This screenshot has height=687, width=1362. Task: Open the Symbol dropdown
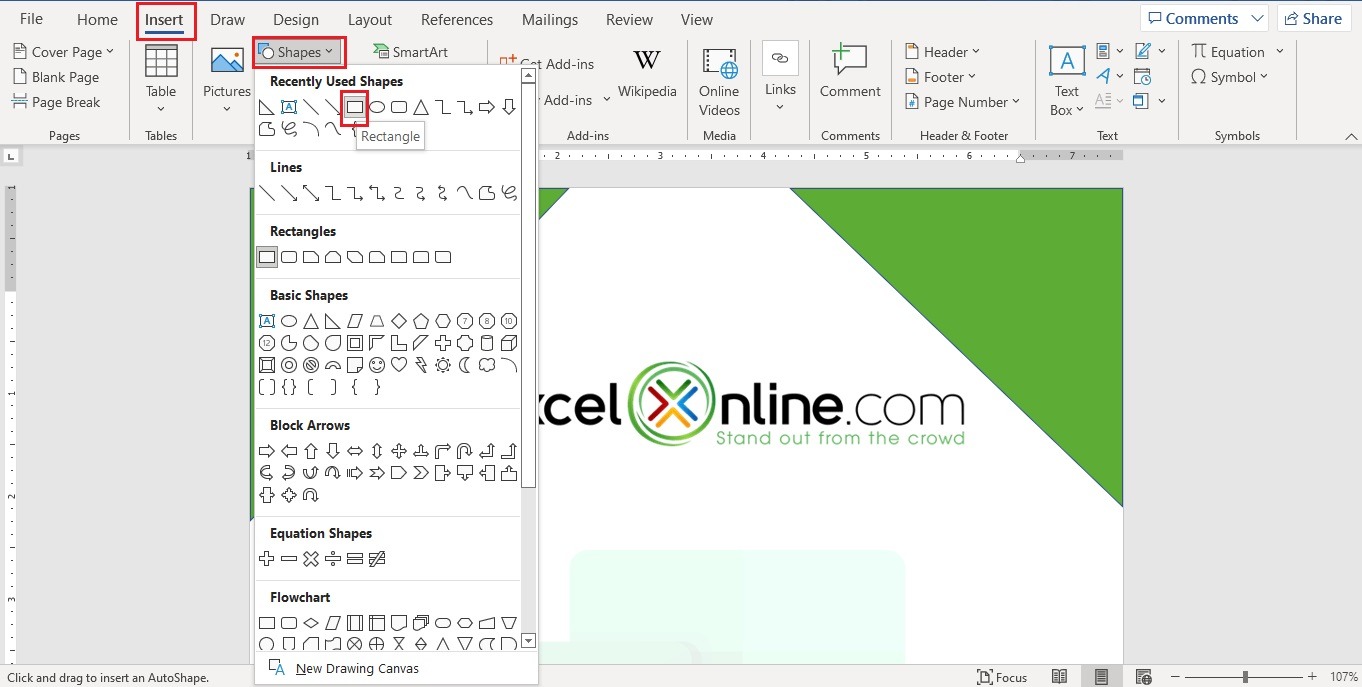pyautogui.click(x=1229, y=77)
